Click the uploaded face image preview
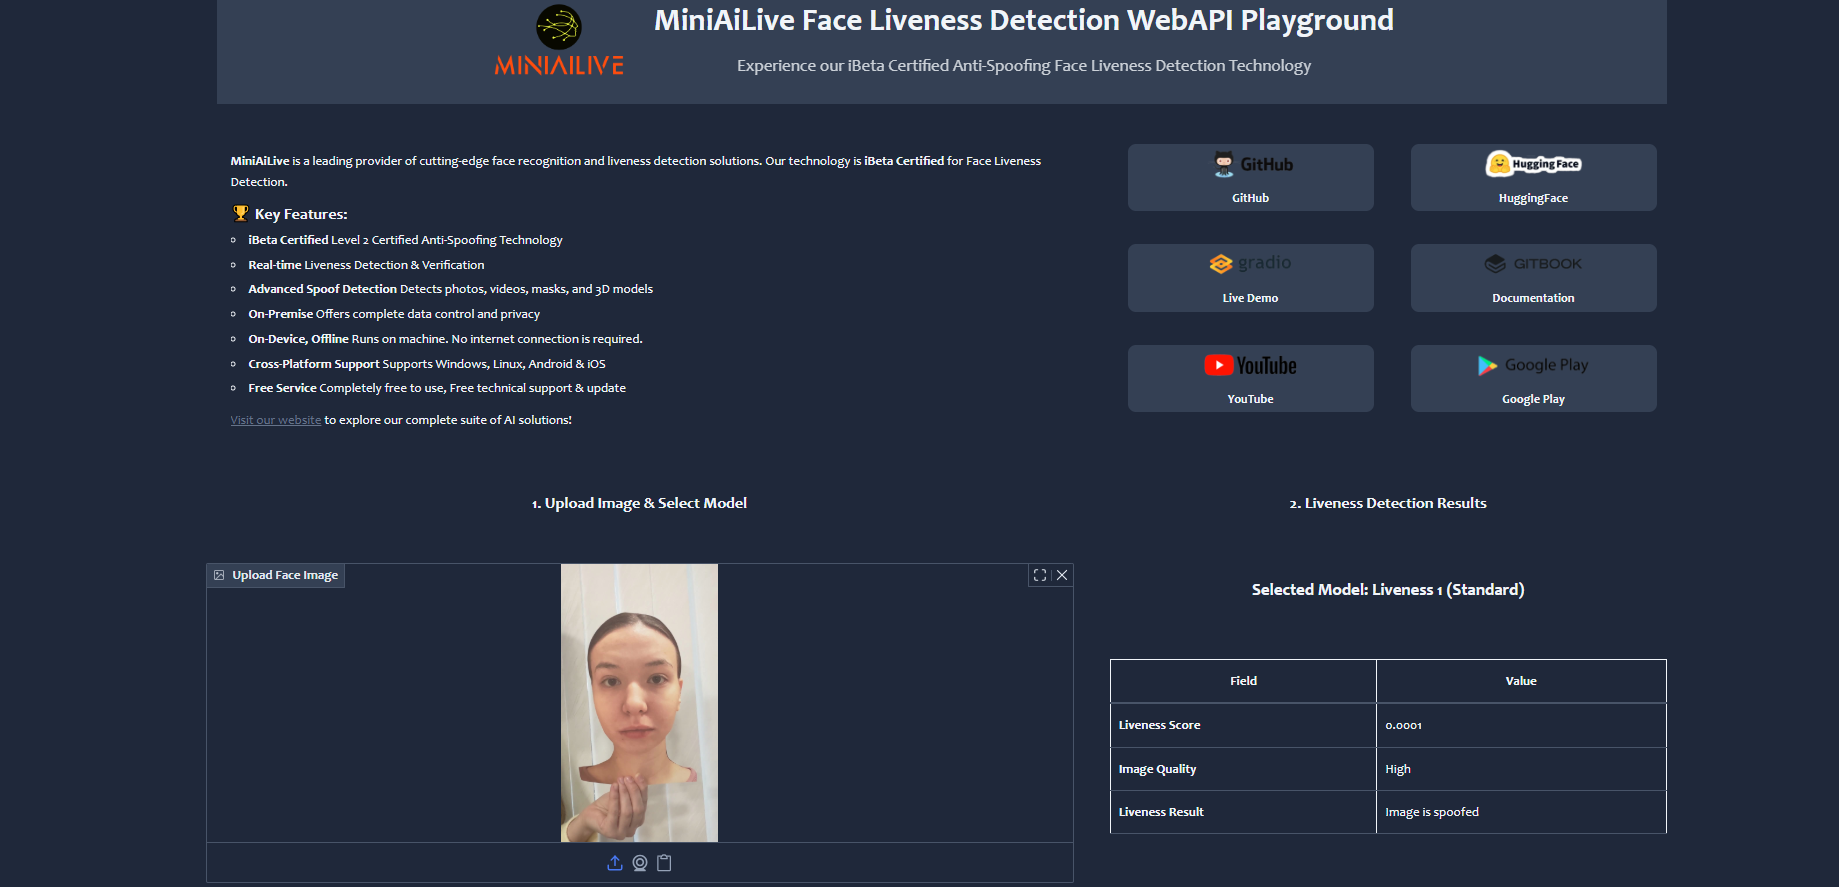The image size is (1839, 887). tap(639, 703)
